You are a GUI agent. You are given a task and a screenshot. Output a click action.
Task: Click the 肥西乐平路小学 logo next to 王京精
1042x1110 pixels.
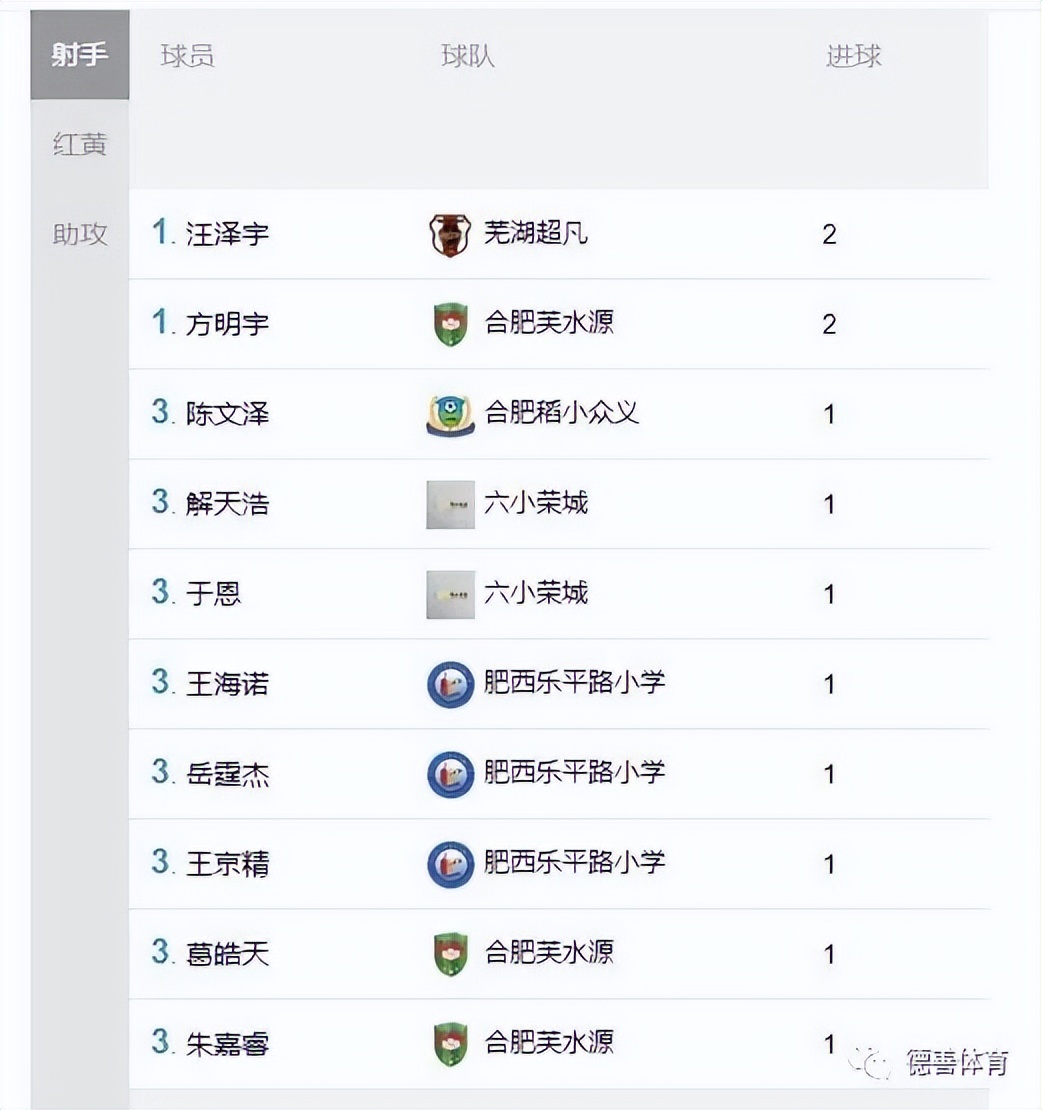pyautogui.click(x=450, y=863)
